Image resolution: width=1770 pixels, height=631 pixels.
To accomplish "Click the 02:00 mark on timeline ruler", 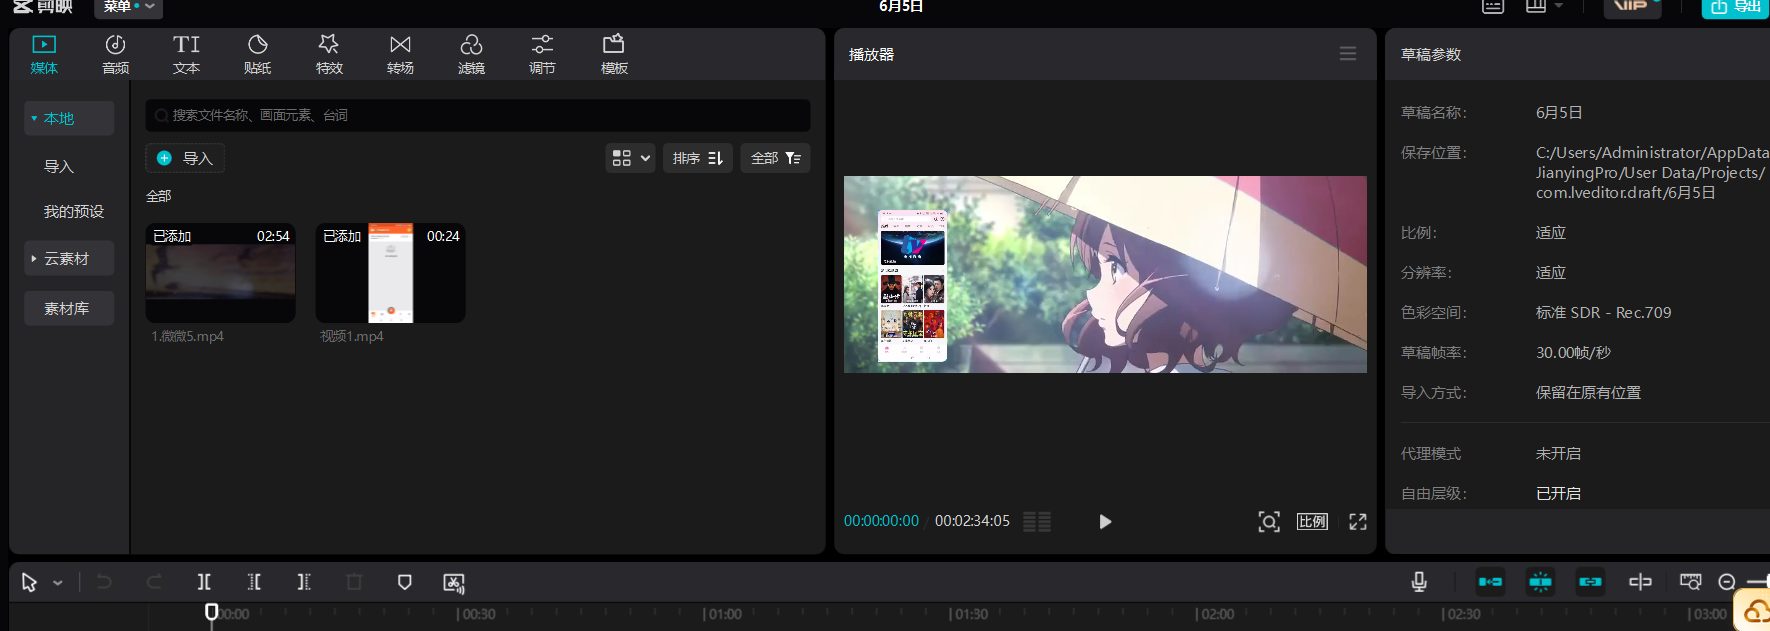I will pyautogui.click(x=1216, y=614).
